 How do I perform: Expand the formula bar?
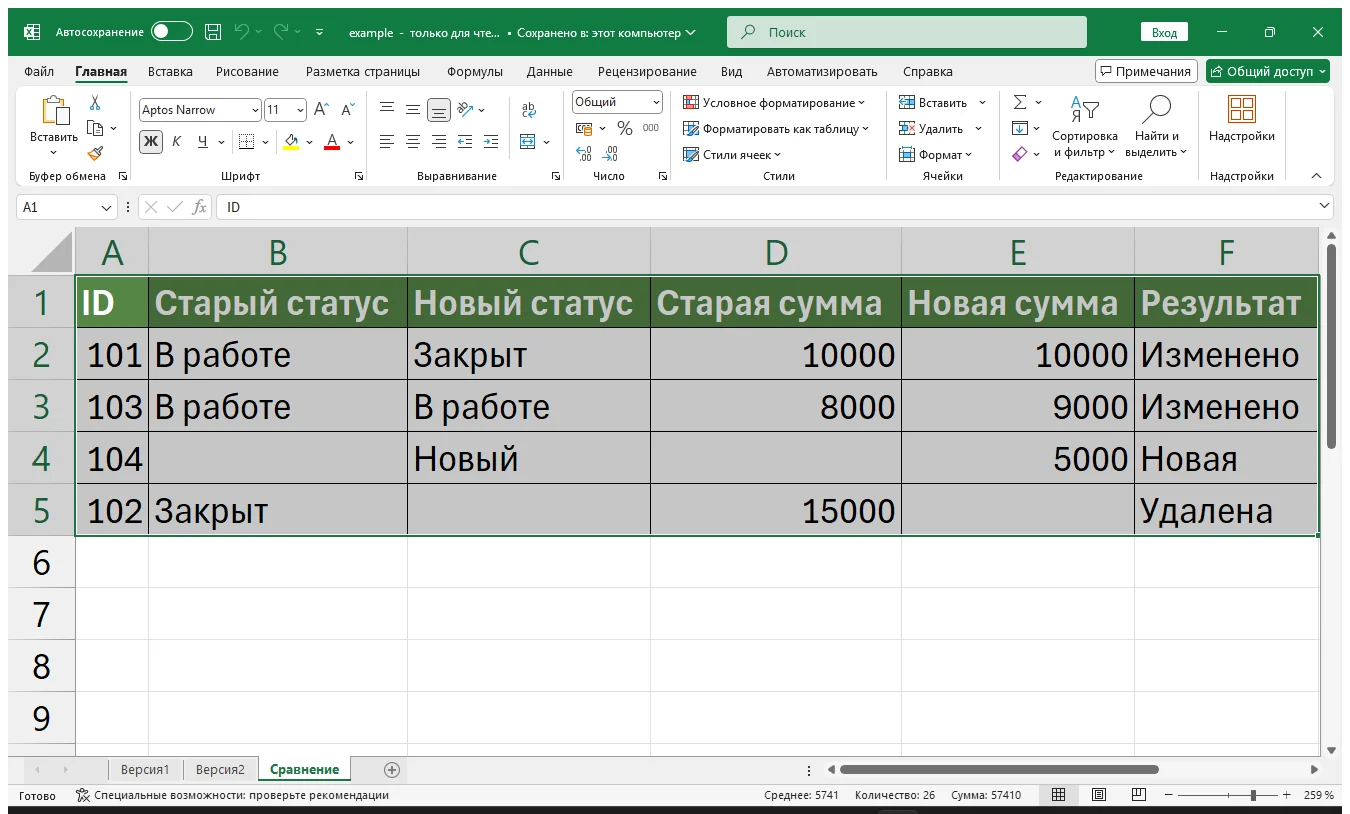[1324, 207]
